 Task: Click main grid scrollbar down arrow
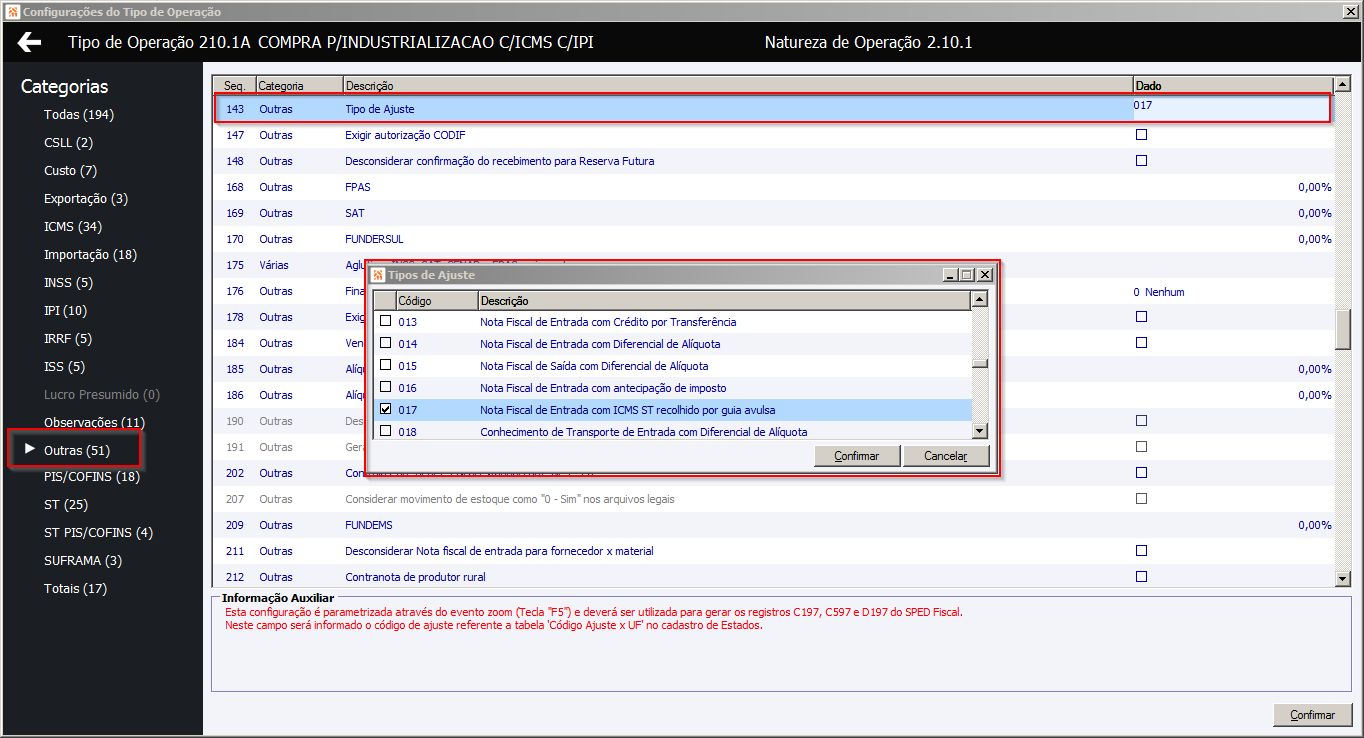1343,579
